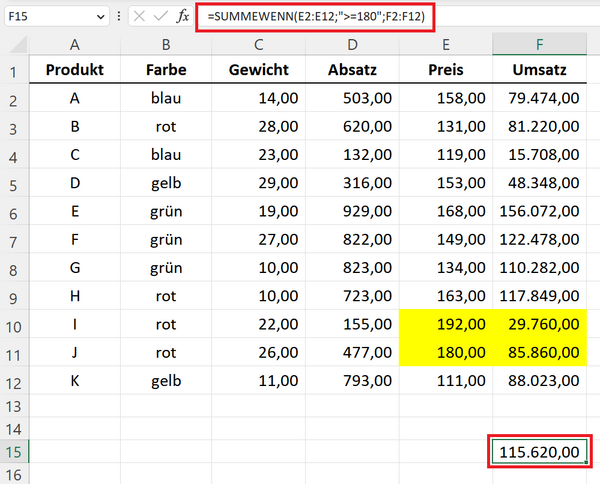This screenshot has height=484, width=600.
Task: Select Produkt cell K
Action: [x=75, y=381]
